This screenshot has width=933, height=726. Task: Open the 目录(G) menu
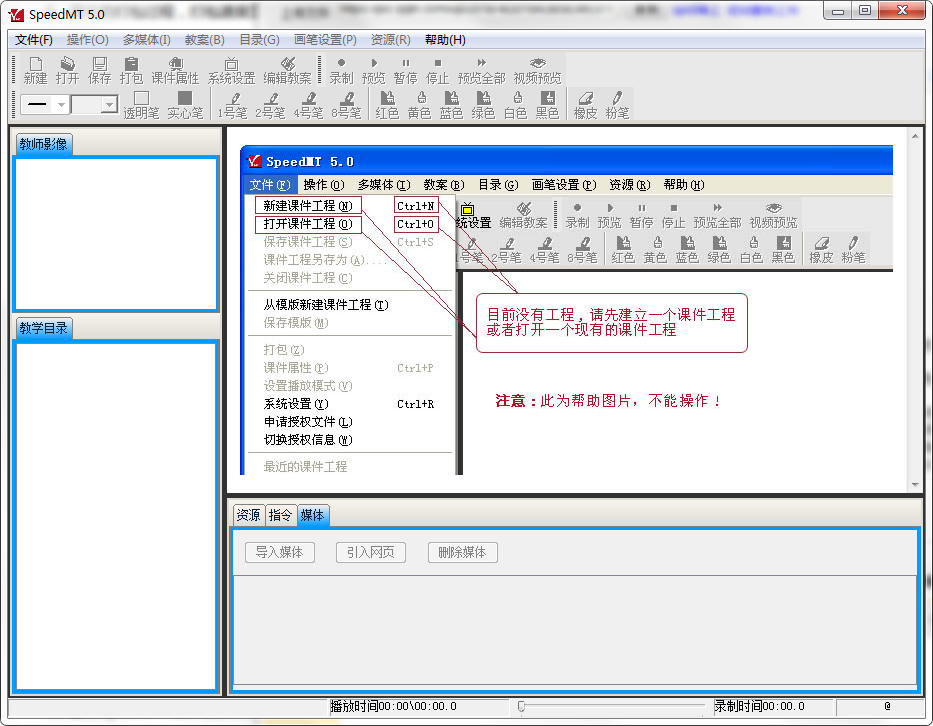point(259,40)
